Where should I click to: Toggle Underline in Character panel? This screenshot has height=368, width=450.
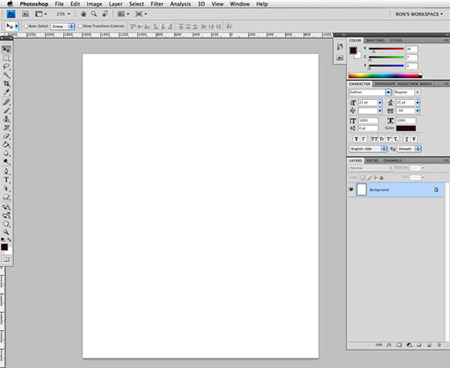407,139
